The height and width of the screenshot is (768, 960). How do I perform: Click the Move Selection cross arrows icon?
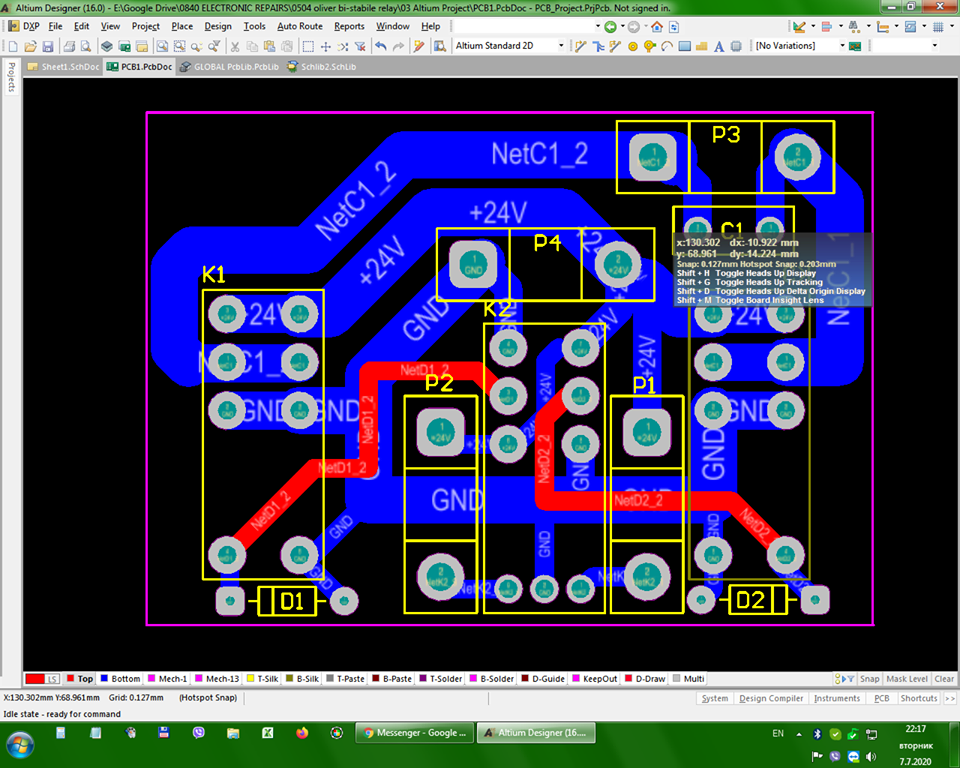326,46
